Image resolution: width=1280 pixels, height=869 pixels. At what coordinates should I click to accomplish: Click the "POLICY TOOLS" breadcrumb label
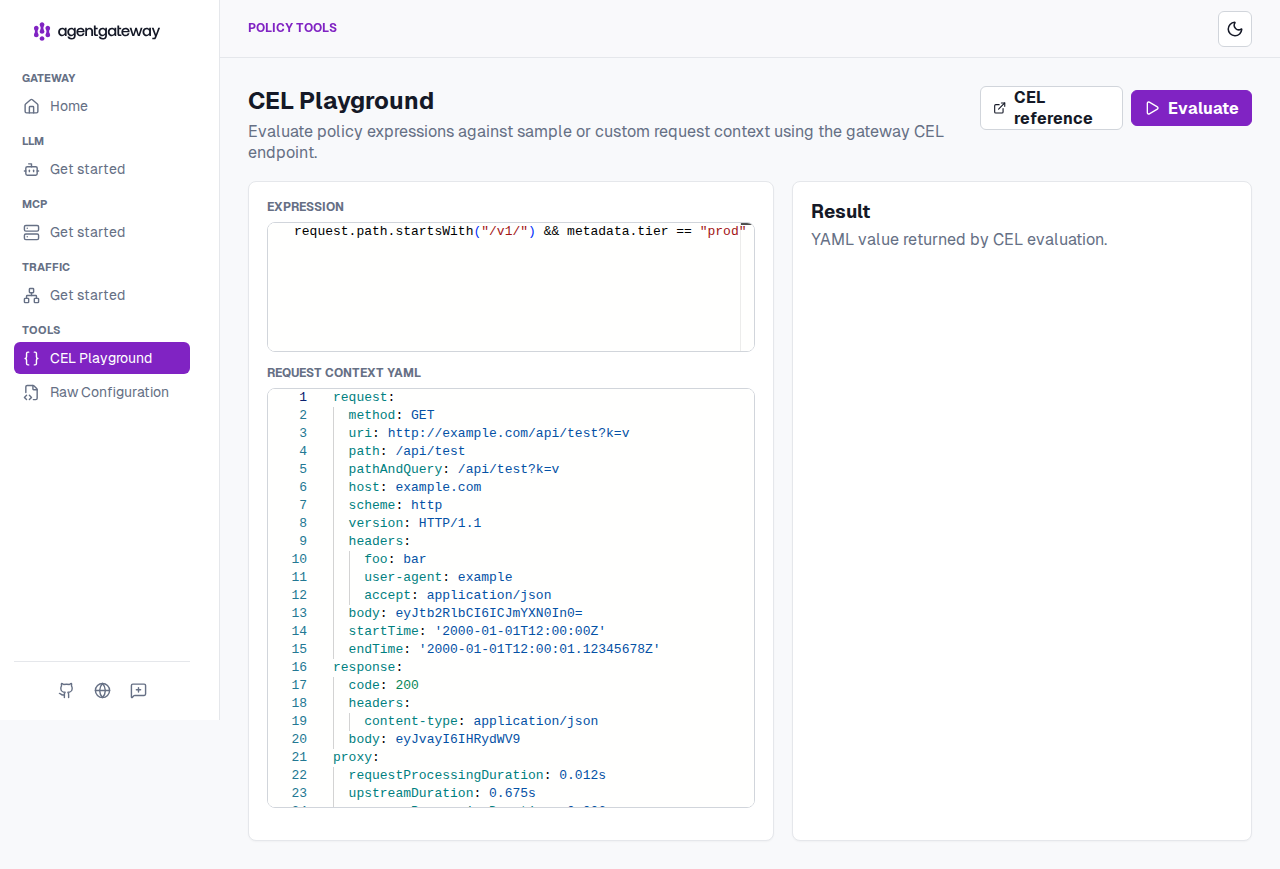coord(292,28)
